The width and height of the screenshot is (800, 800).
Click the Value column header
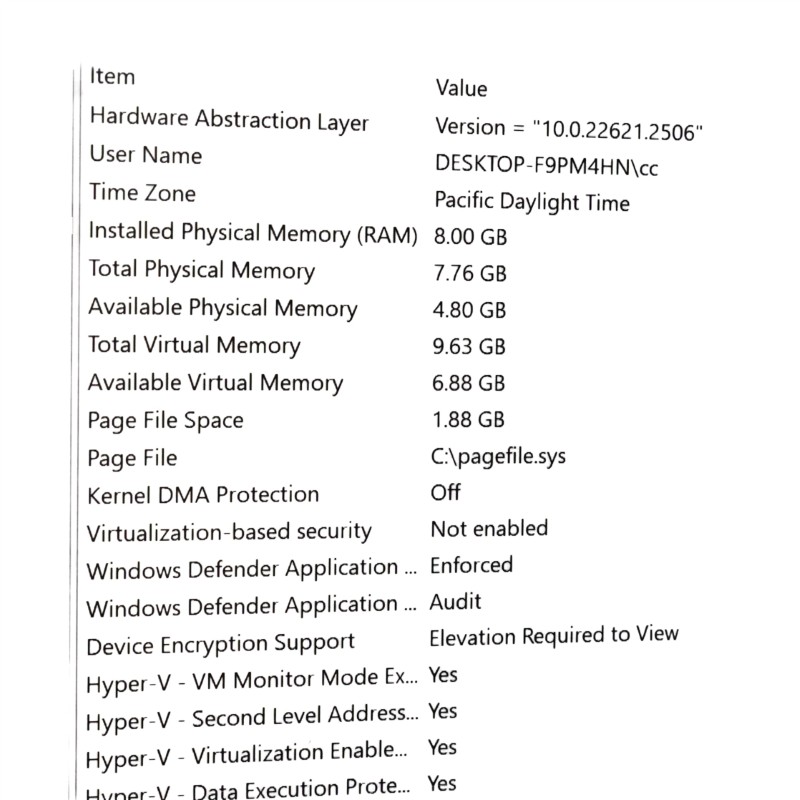pyautogui.click(x=461, y=89)
